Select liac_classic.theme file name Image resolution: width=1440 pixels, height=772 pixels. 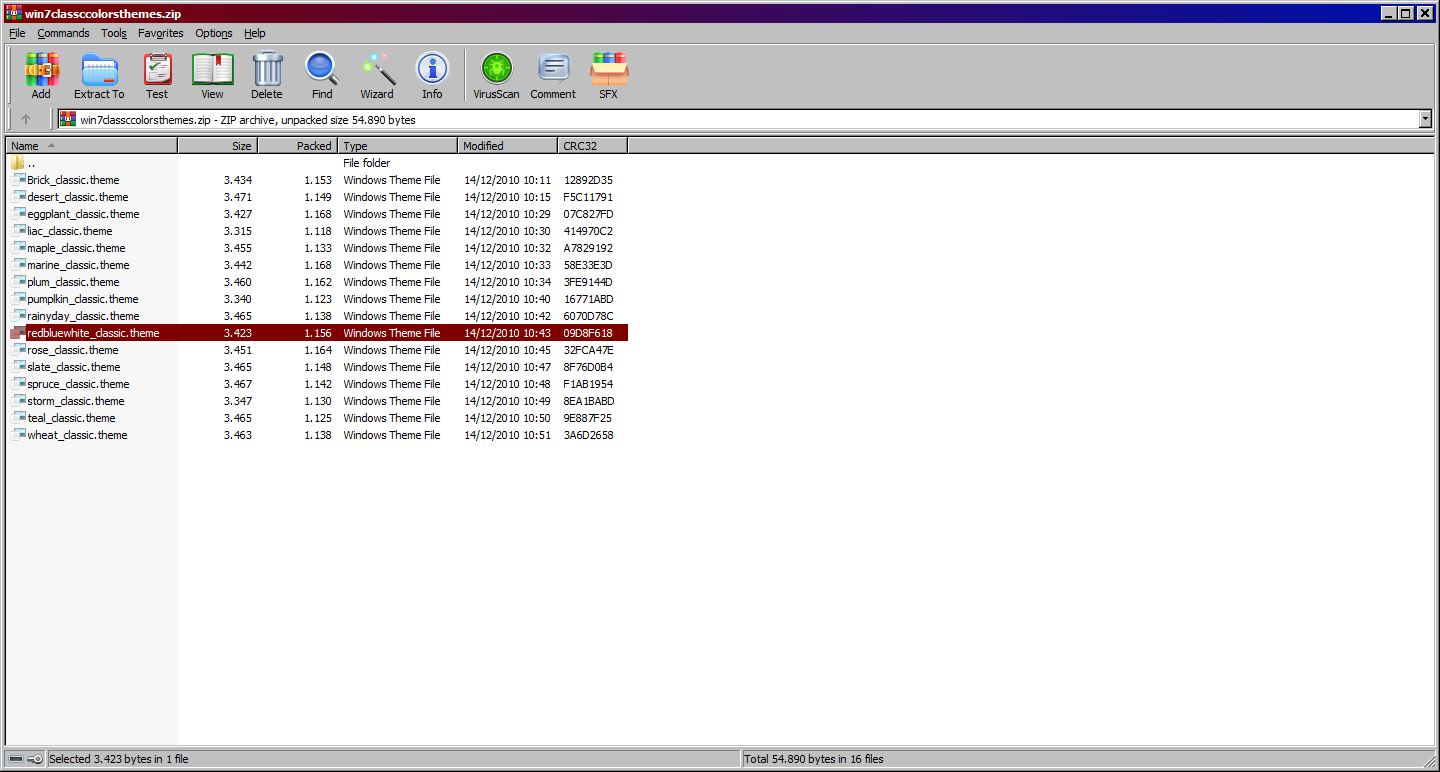click(70, 231)
